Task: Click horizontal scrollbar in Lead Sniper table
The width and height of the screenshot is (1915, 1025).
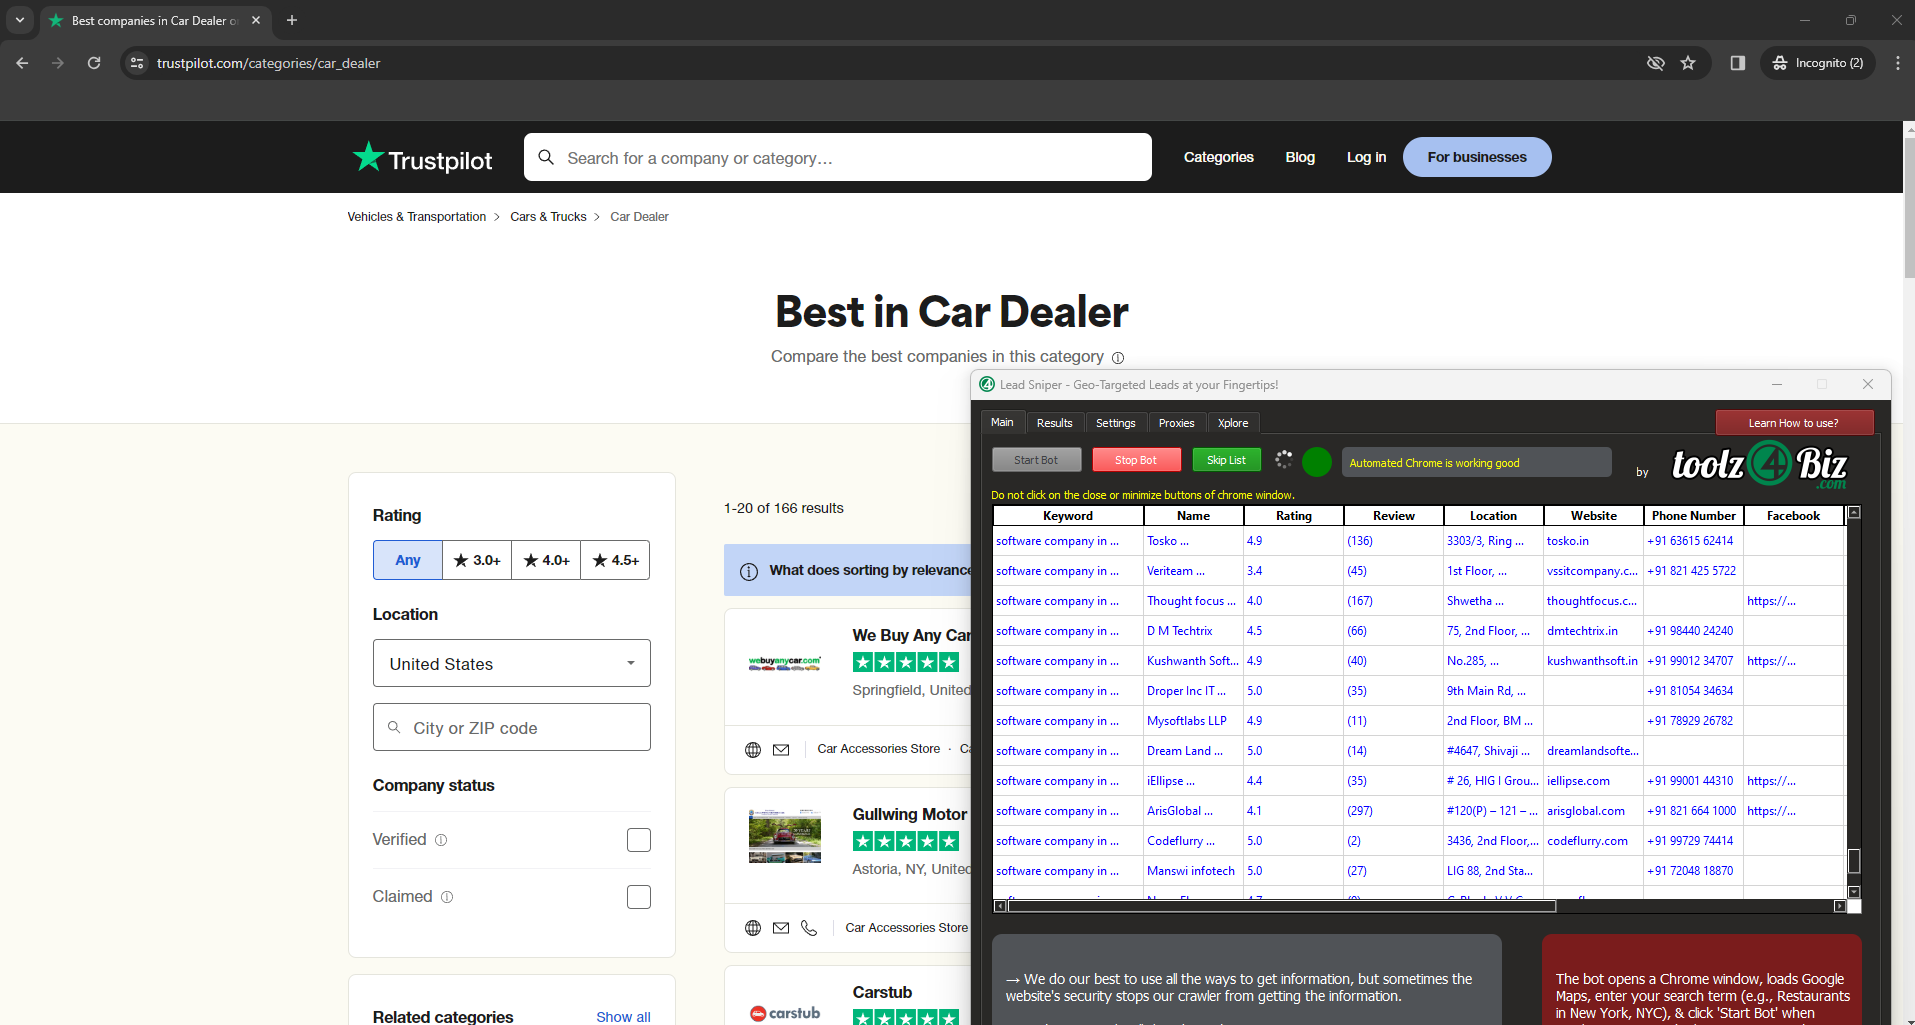Action: tap(1282, 906)
